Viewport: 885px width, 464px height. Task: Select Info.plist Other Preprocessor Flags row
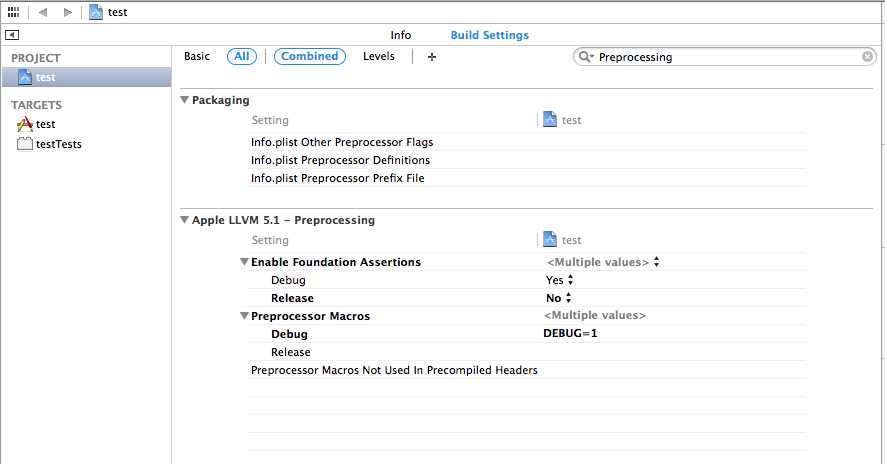(x=528, y=142)
